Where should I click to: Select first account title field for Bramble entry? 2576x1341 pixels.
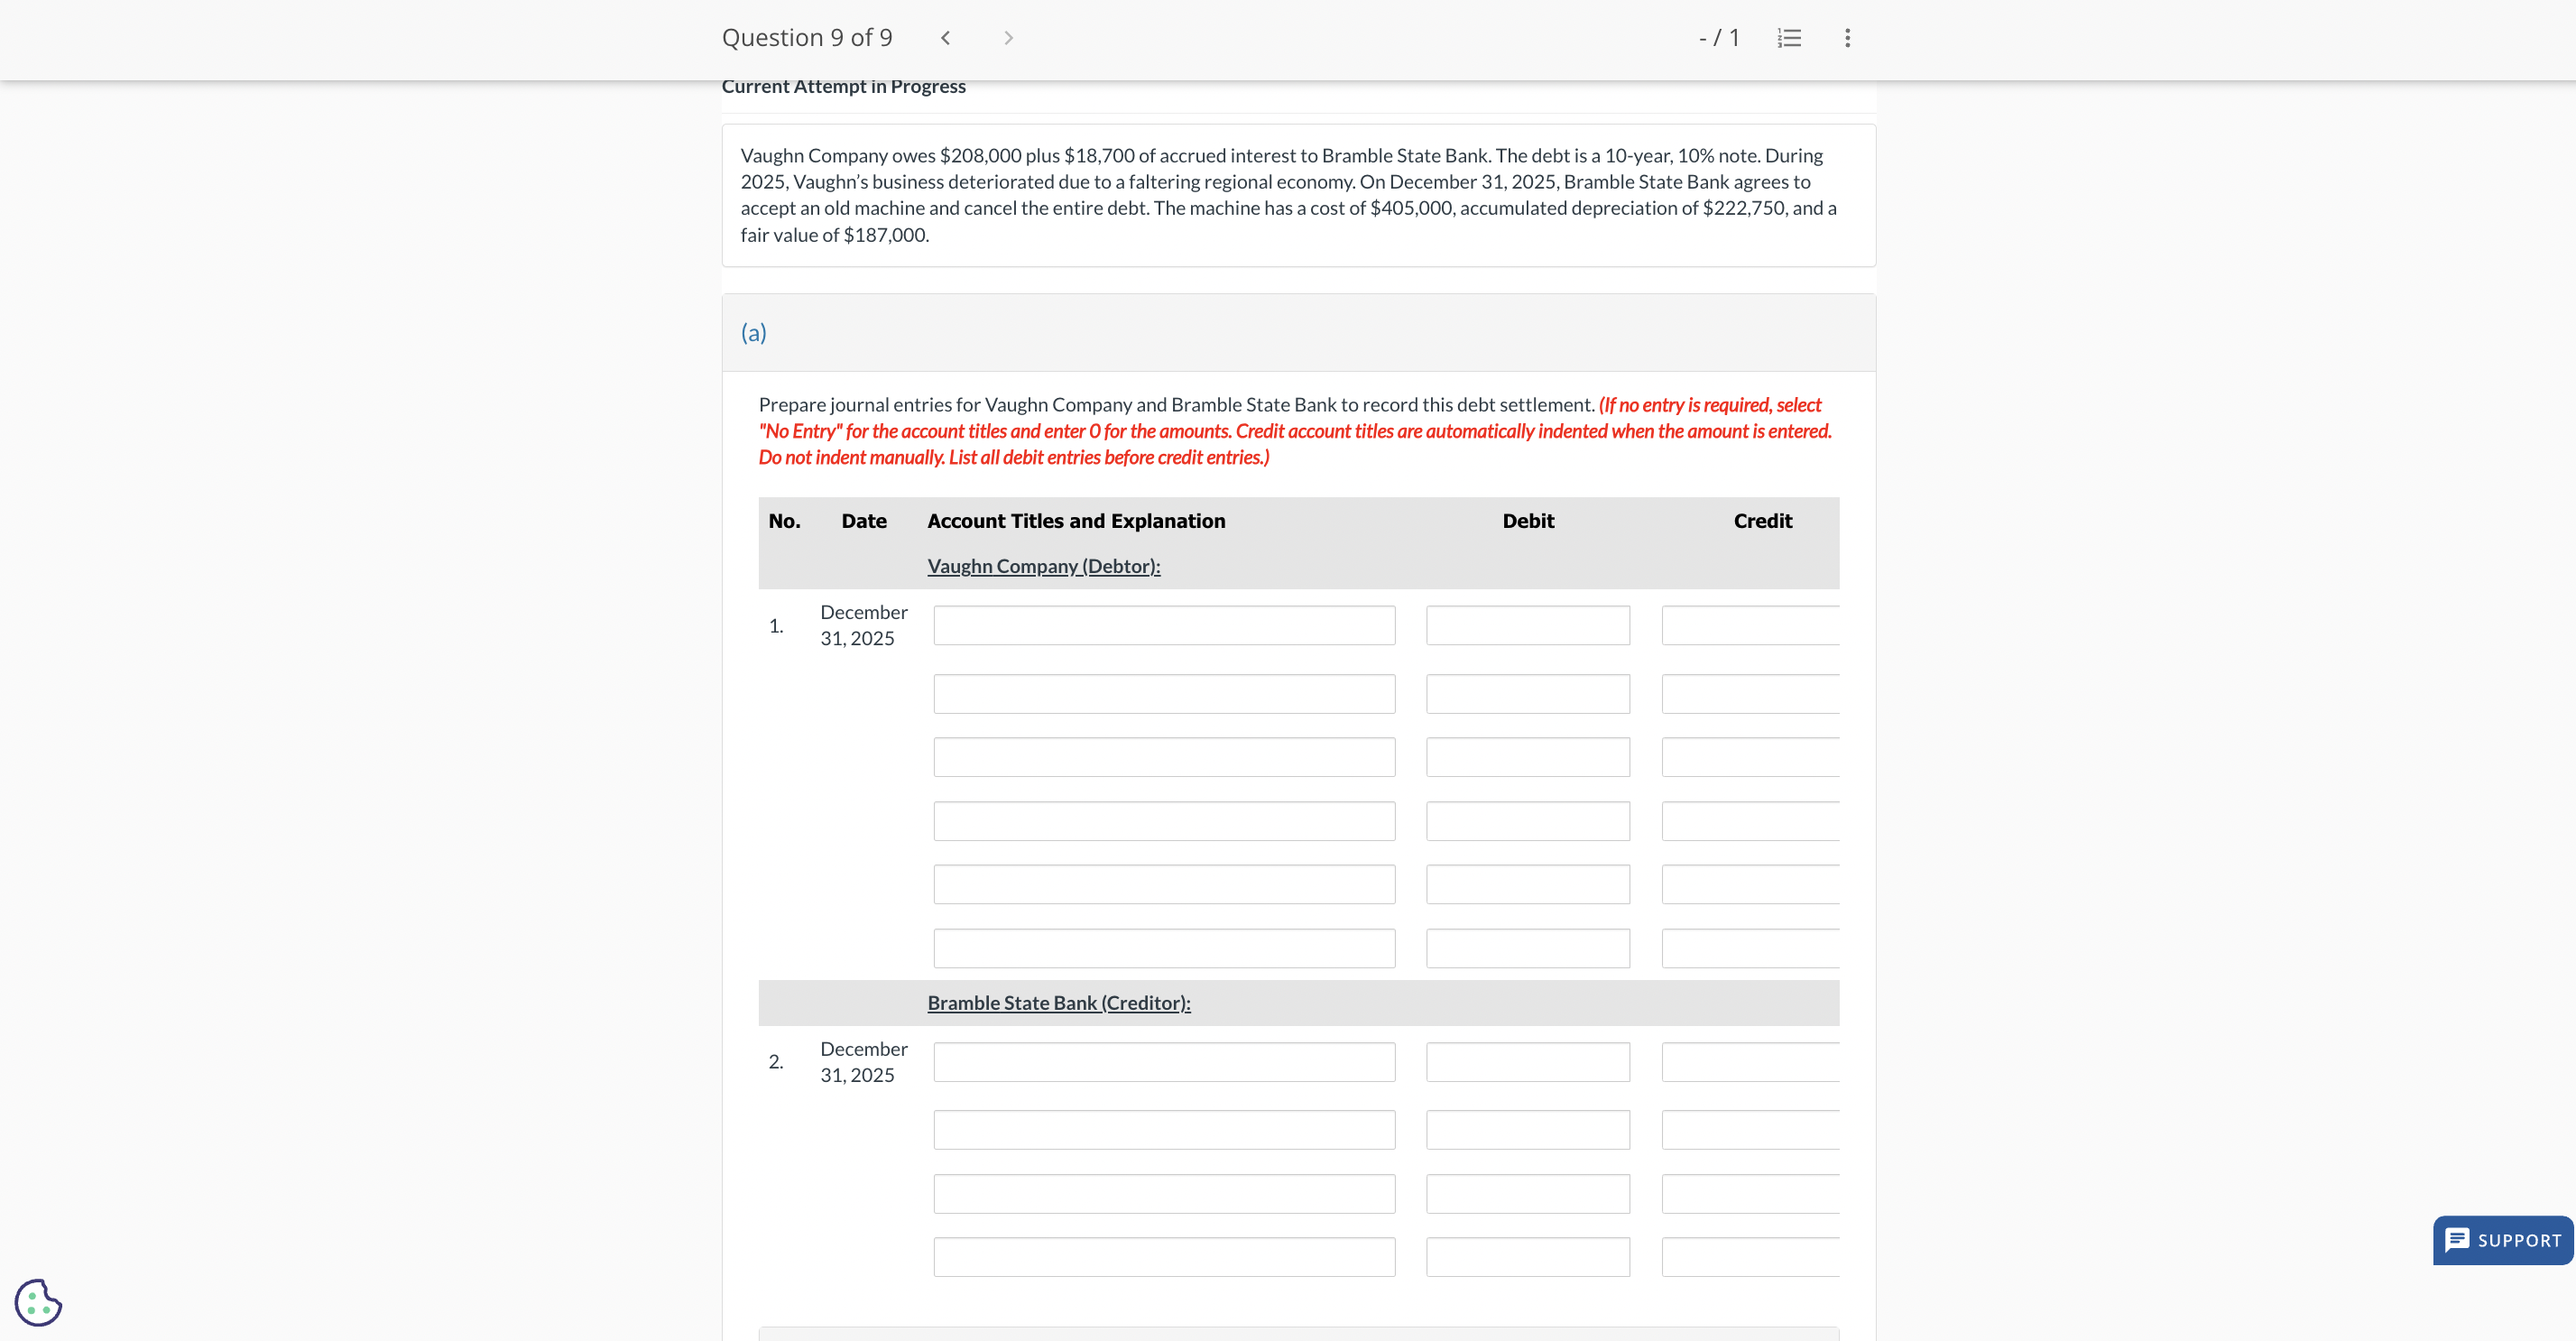[x=1164, y=1062]
